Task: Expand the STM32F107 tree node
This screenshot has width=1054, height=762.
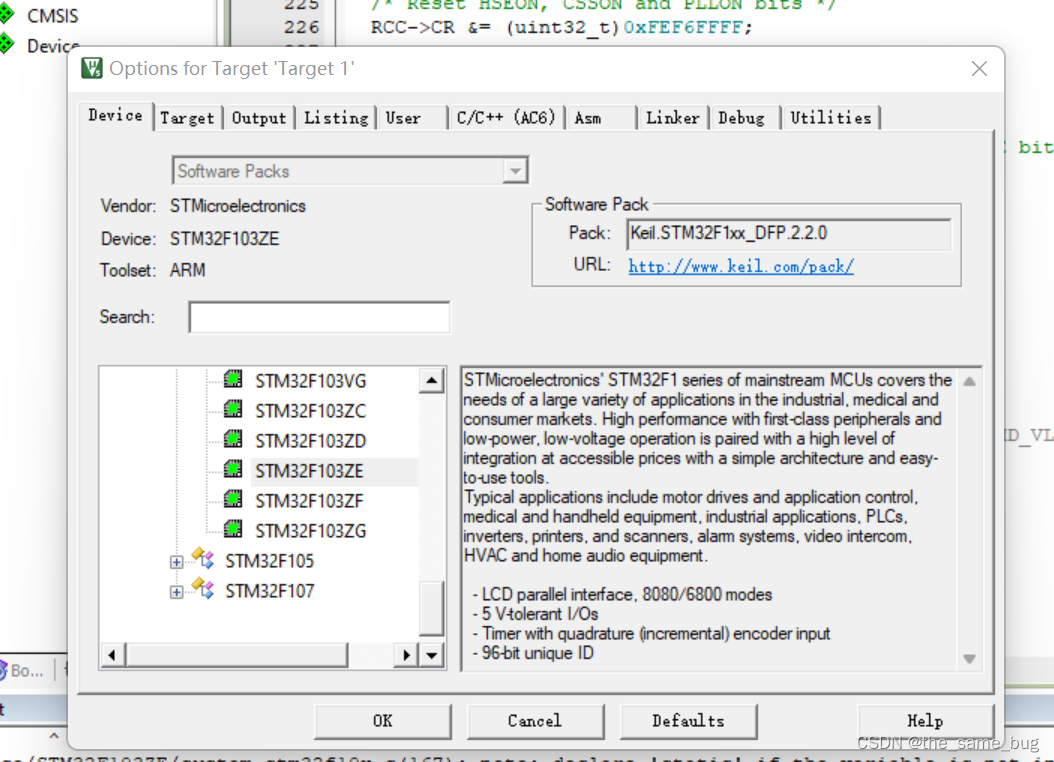Action: [x=176, y=592]
